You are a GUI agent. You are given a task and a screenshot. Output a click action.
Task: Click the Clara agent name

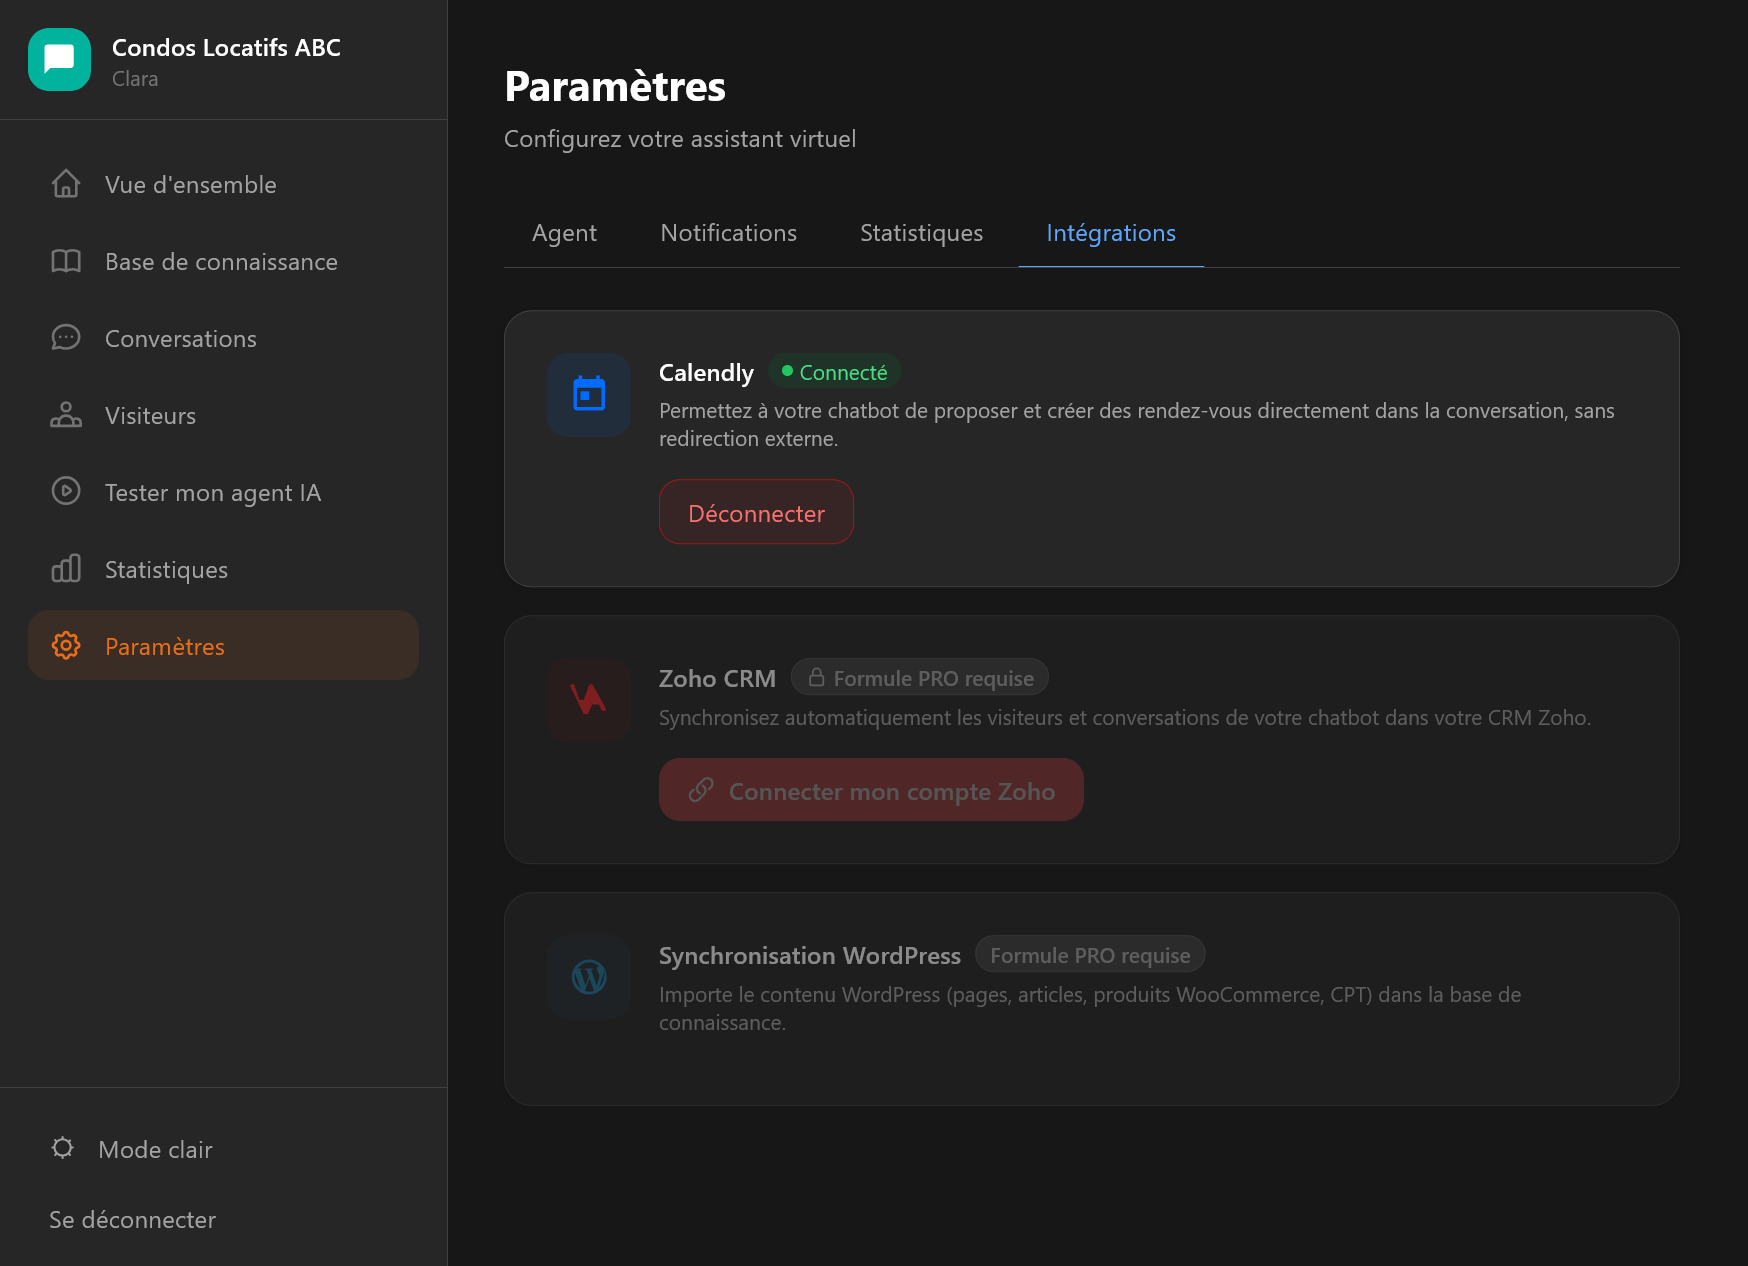coord(135,79)
